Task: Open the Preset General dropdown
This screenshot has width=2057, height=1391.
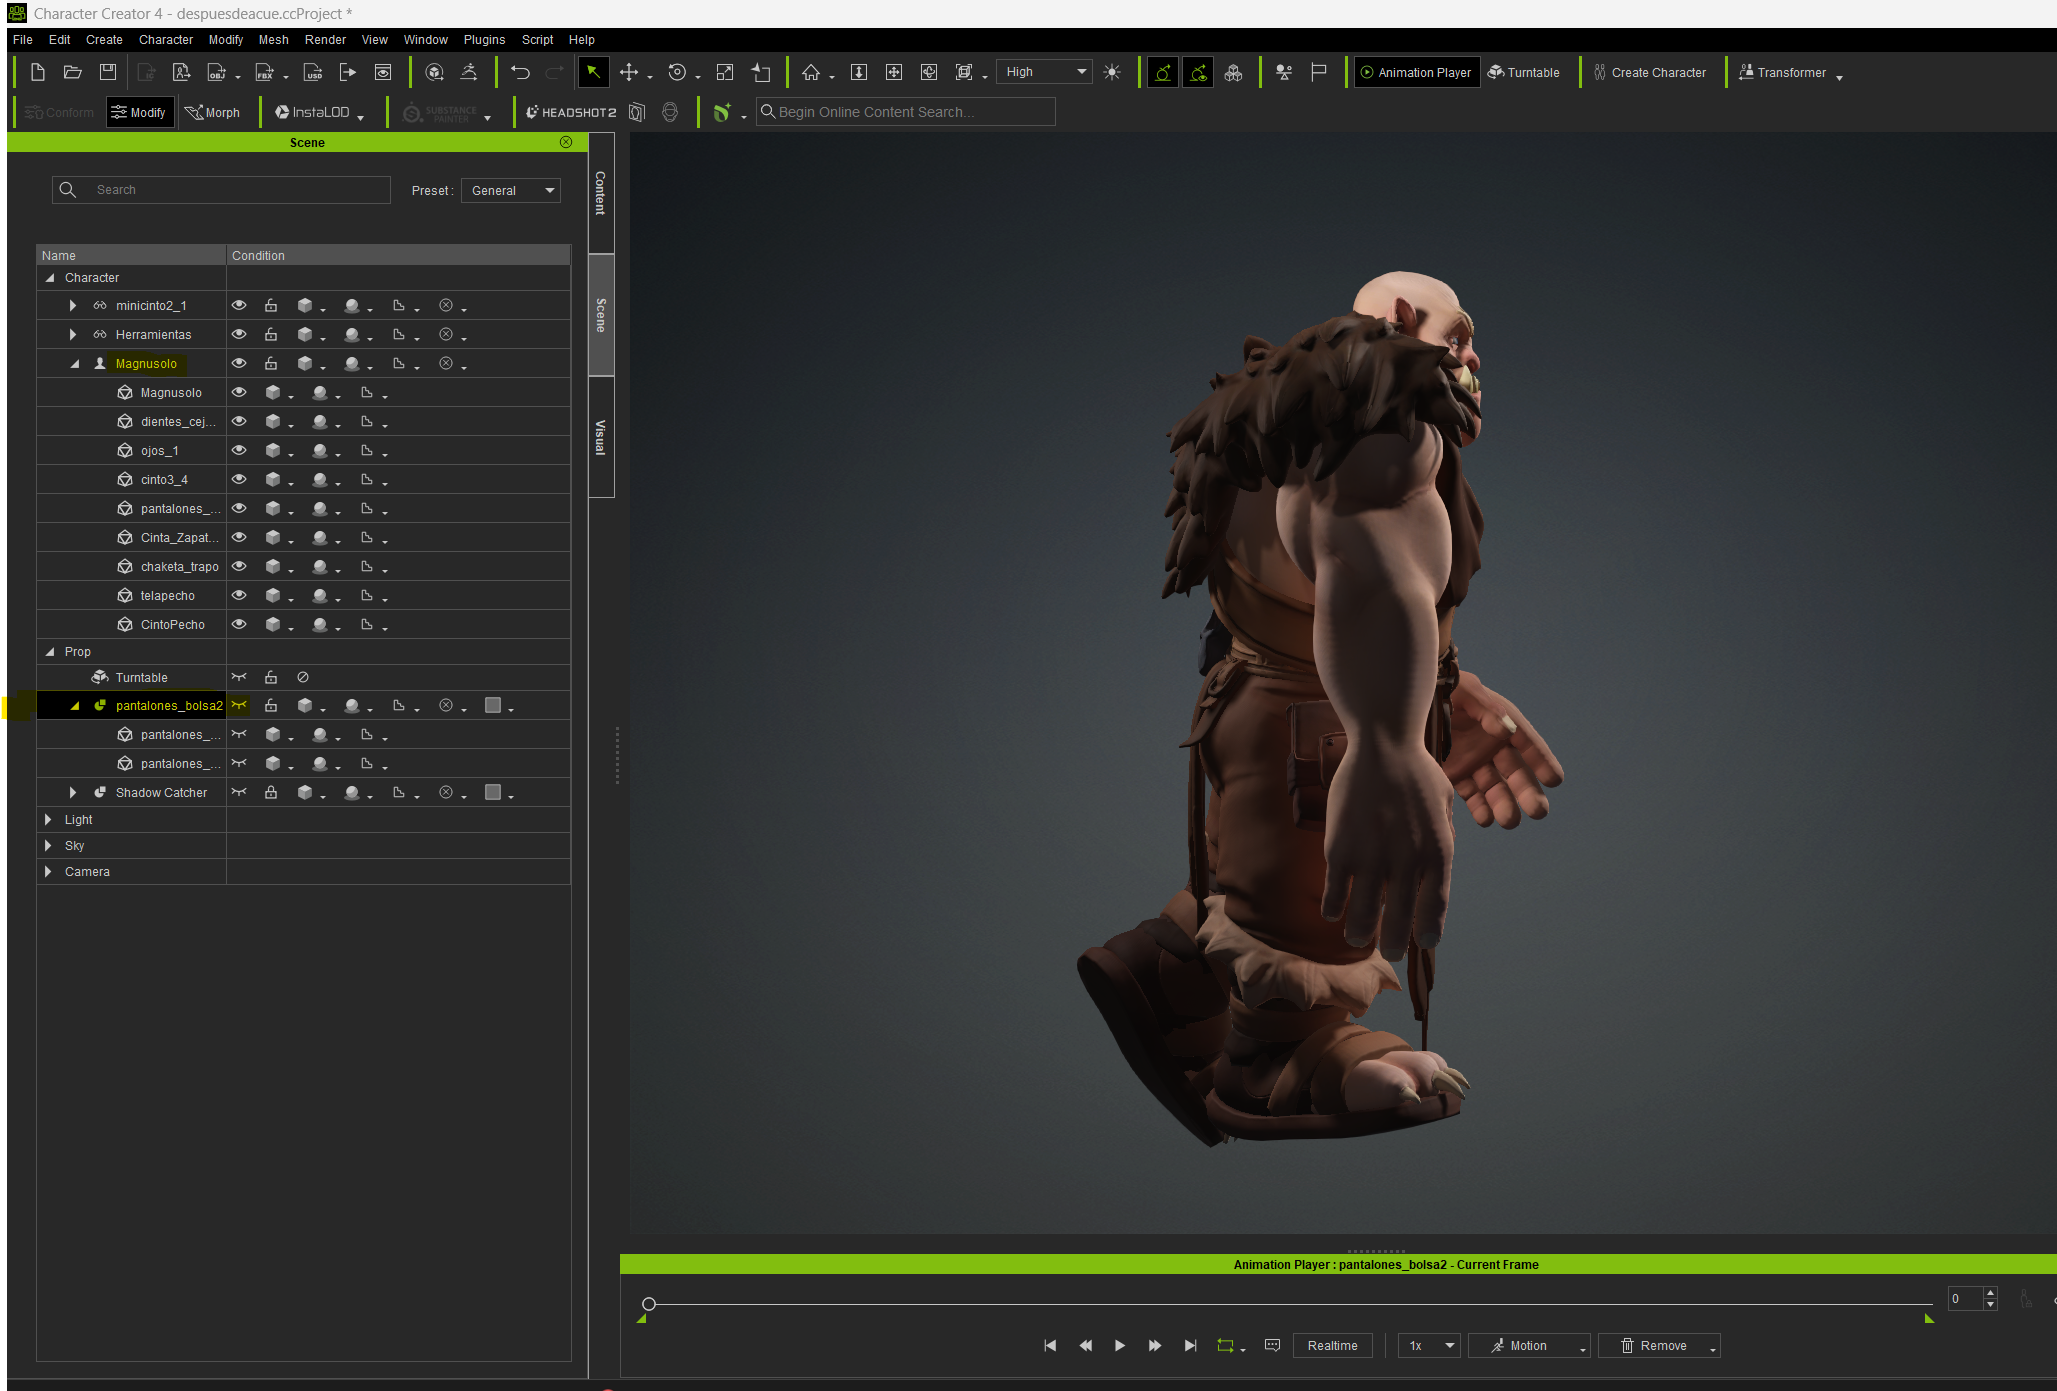Action: coord(511,190)
